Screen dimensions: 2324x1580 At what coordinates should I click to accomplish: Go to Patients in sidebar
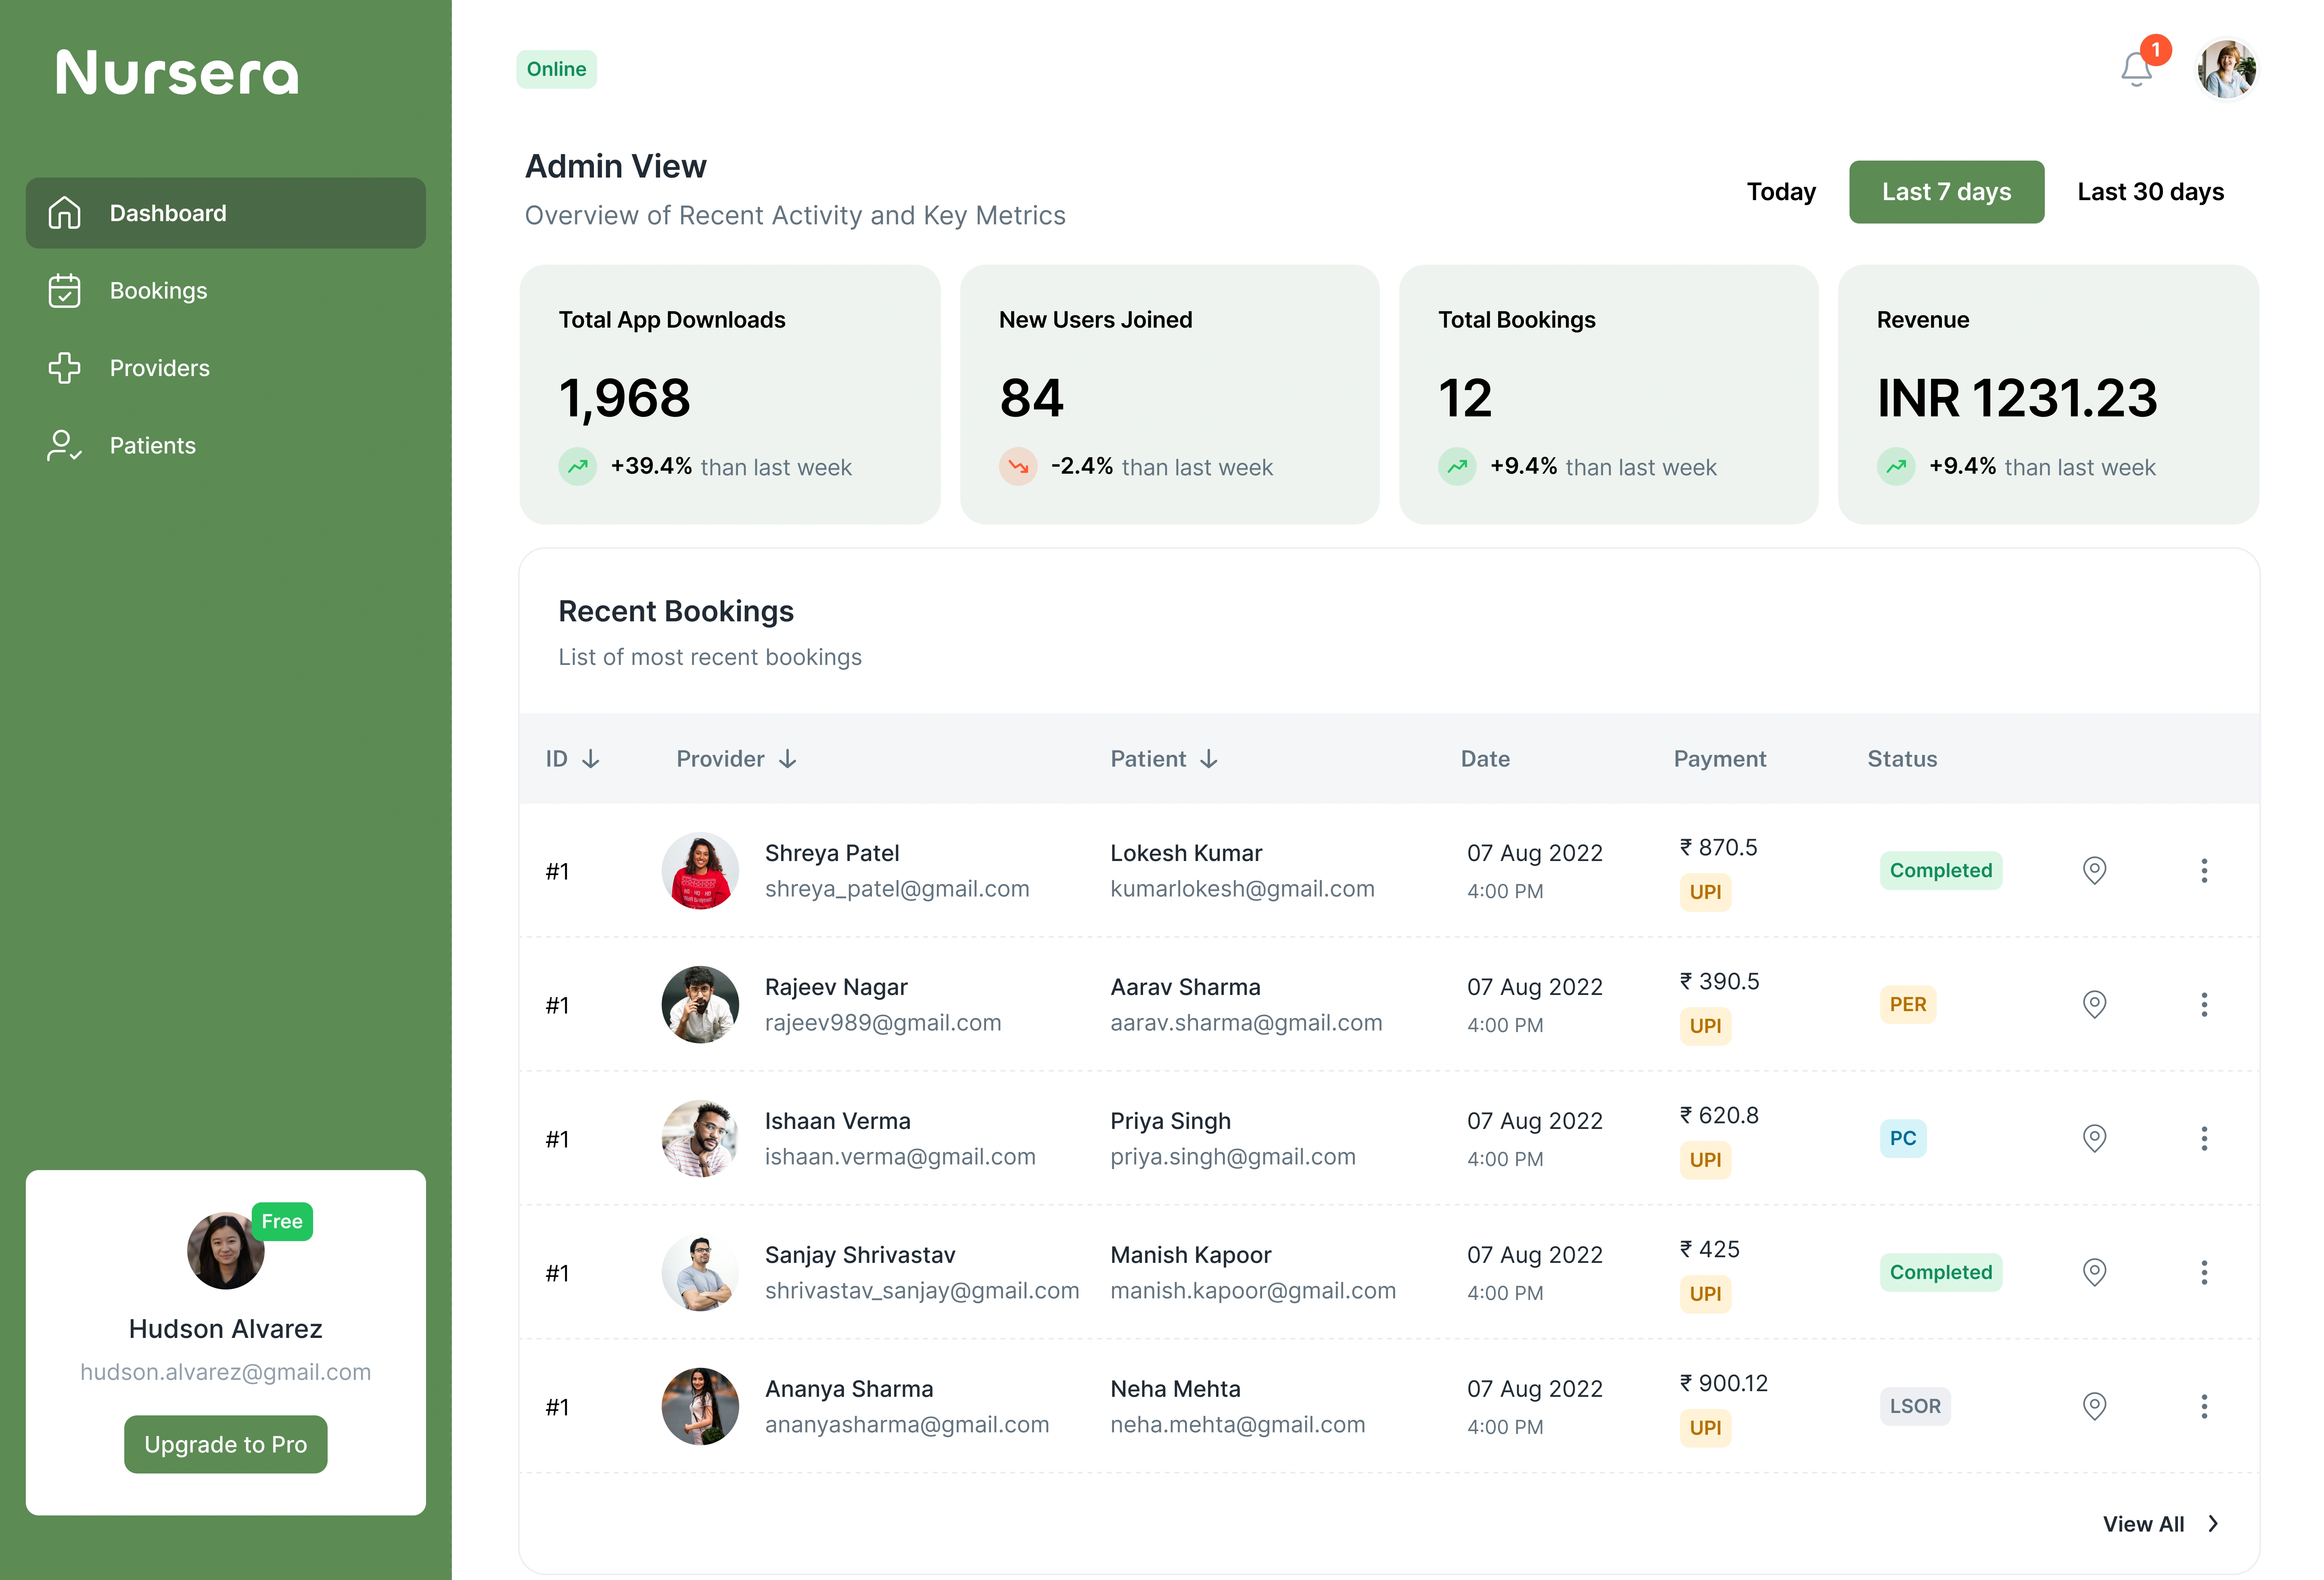[x=226, y=446]
